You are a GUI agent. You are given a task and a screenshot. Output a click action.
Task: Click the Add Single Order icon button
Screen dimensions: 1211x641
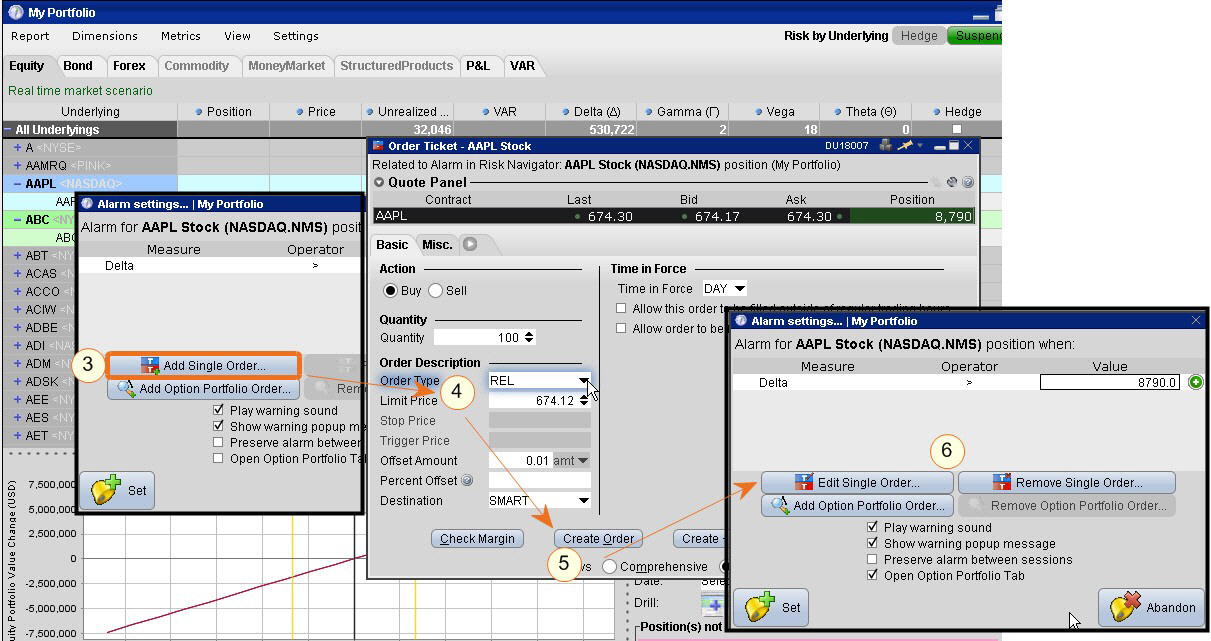pyautogui.click(x=203, y=366)
